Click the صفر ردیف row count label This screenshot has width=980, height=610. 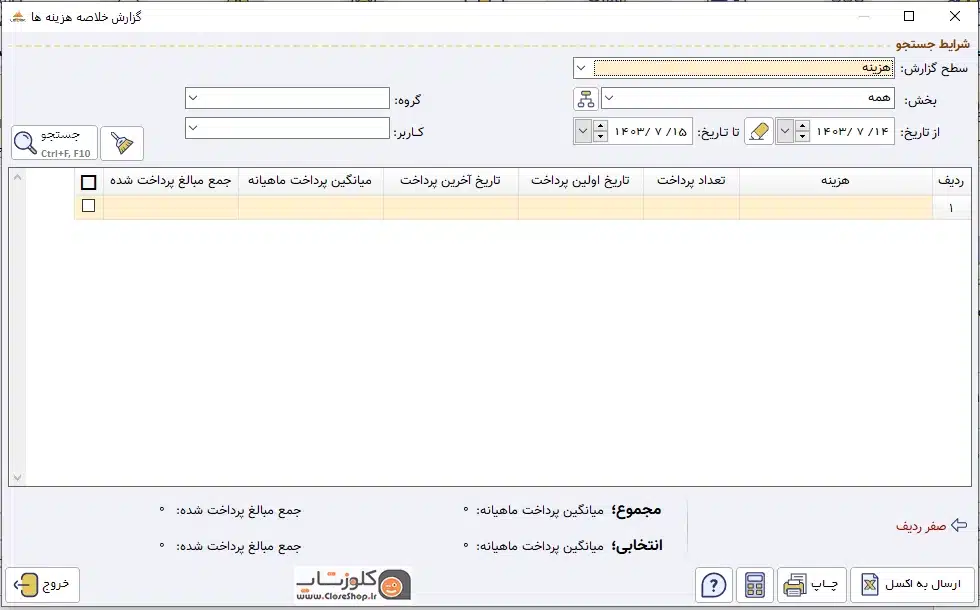pos(921,526)
